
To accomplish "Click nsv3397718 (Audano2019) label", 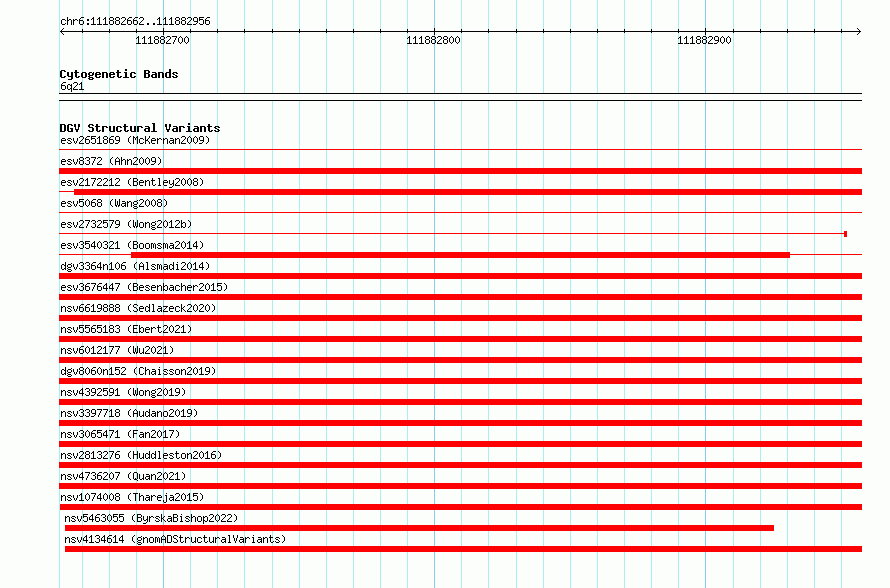I will (x=129, y=413).
